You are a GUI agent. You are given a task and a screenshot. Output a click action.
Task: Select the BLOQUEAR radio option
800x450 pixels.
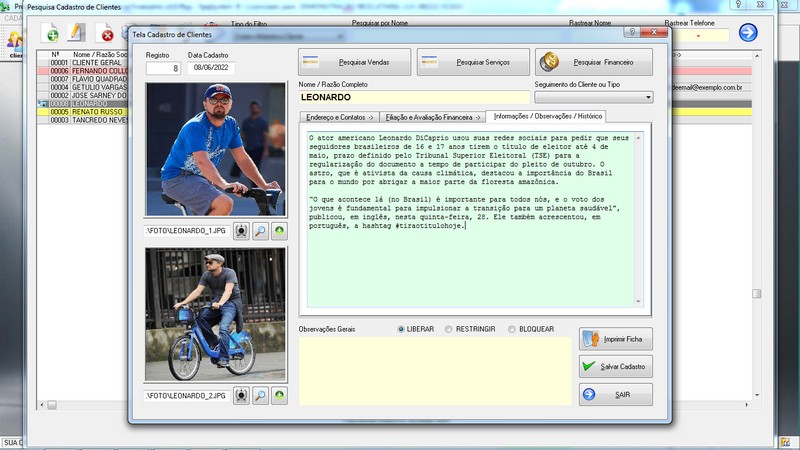coord(512,330)
